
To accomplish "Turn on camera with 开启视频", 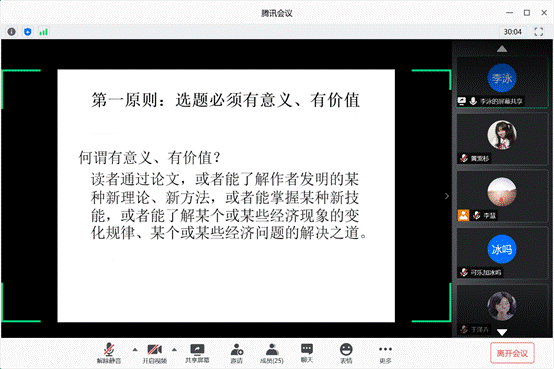I will coord(154,353).
